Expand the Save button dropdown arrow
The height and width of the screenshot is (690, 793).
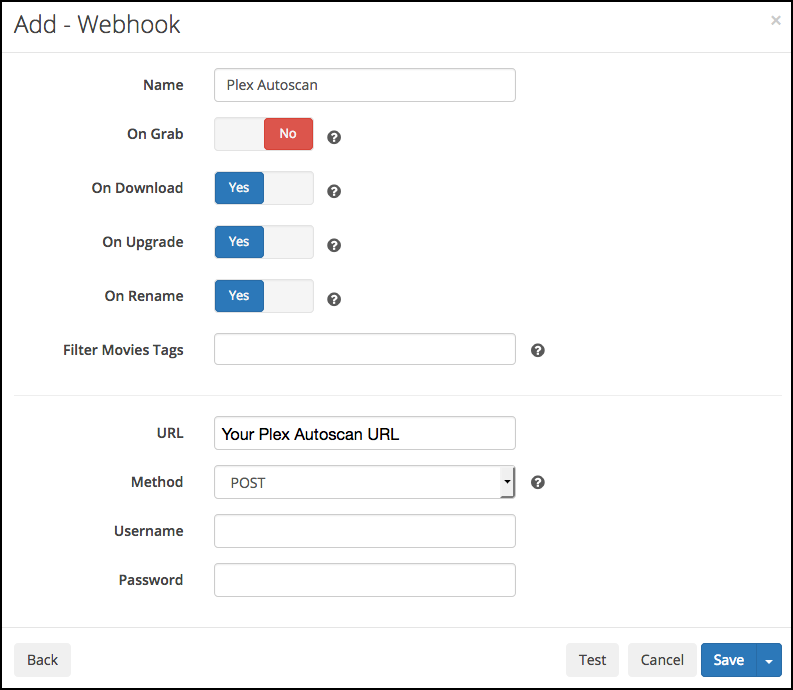(769, 660)
